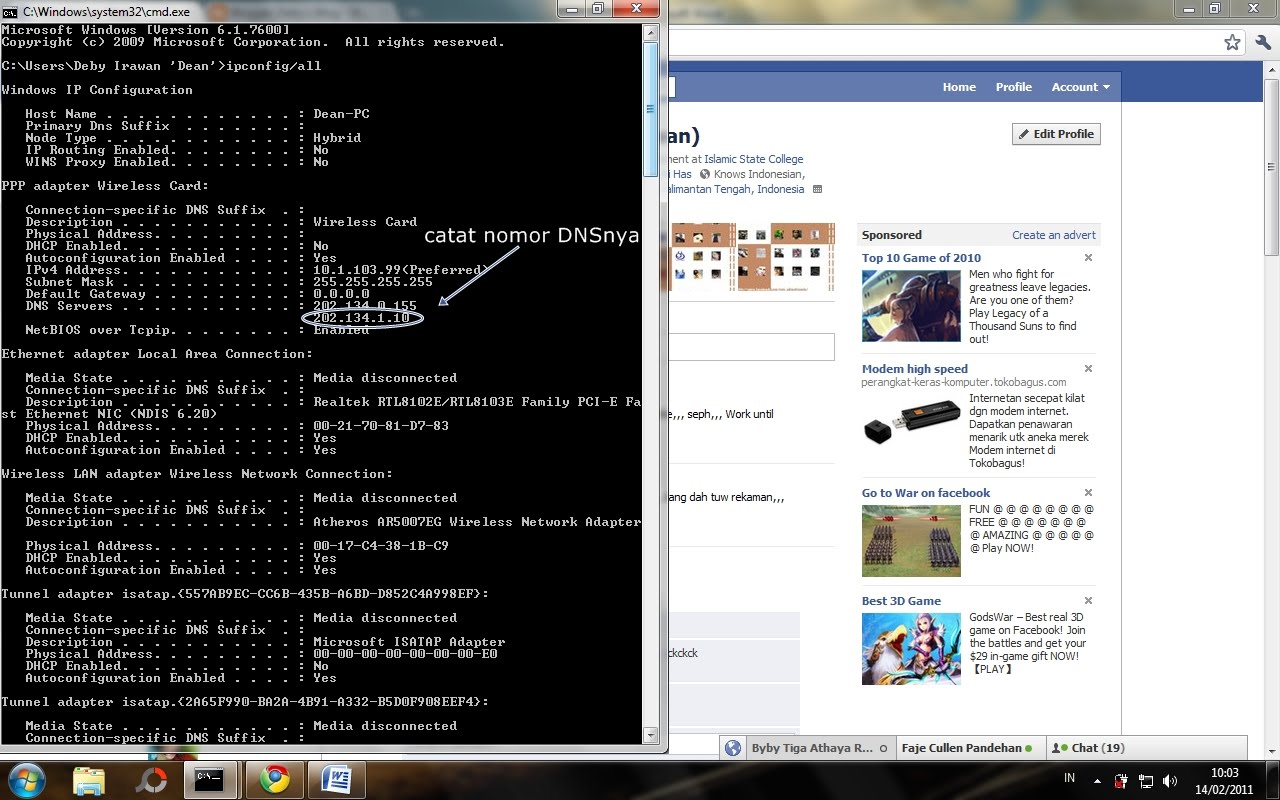Click the Create an advert link
1280x800 pixels.
(x=1054, y=235)
